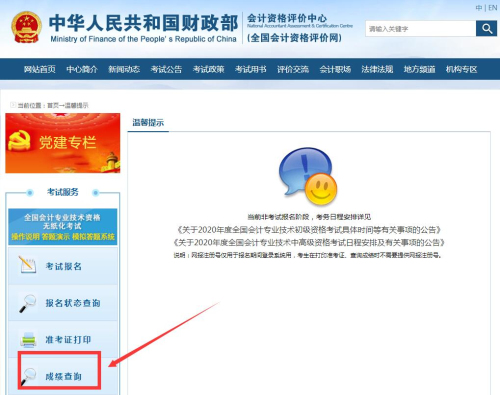Open 答题演示 link in blue banner

pos(56,237)
